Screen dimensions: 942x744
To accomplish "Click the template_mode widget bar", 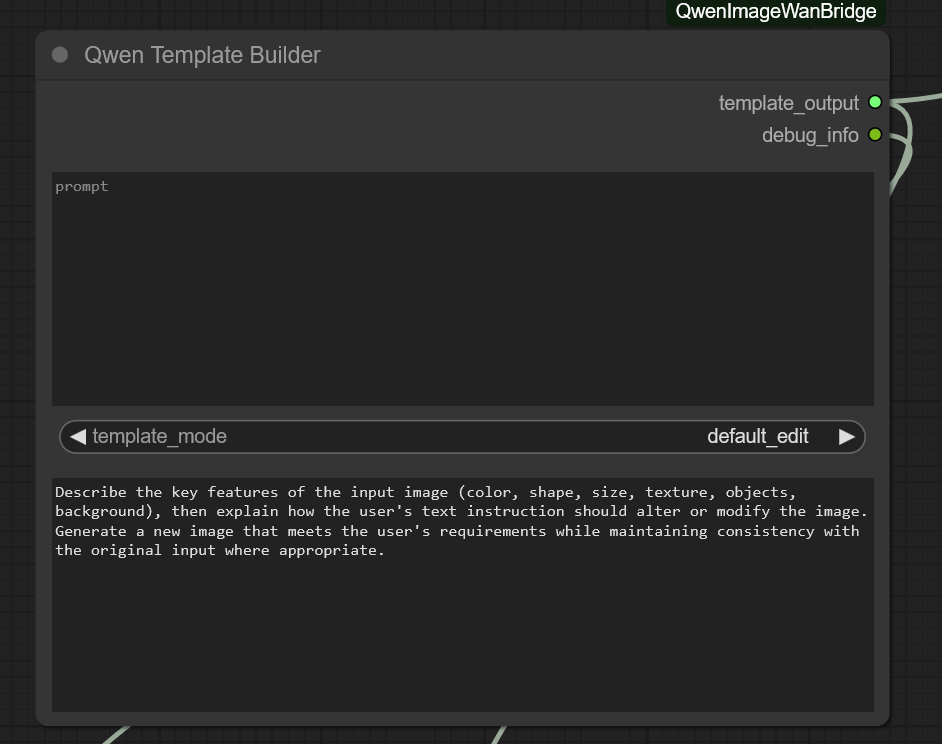I will point(460,436).
